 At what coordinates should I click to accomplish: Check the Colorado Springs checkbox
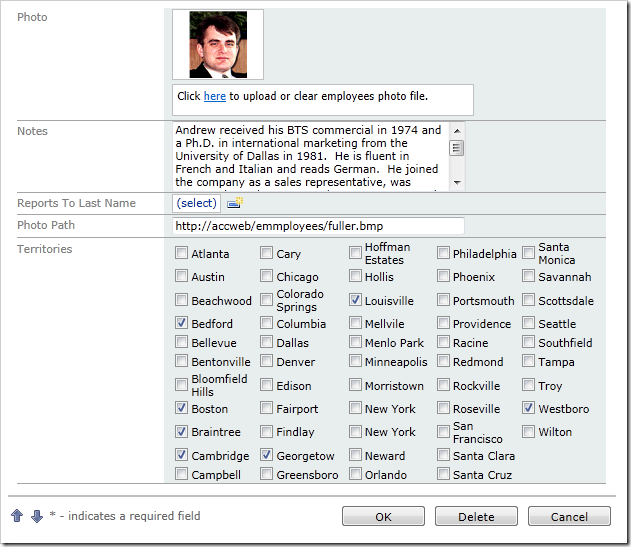click(266, 299)
